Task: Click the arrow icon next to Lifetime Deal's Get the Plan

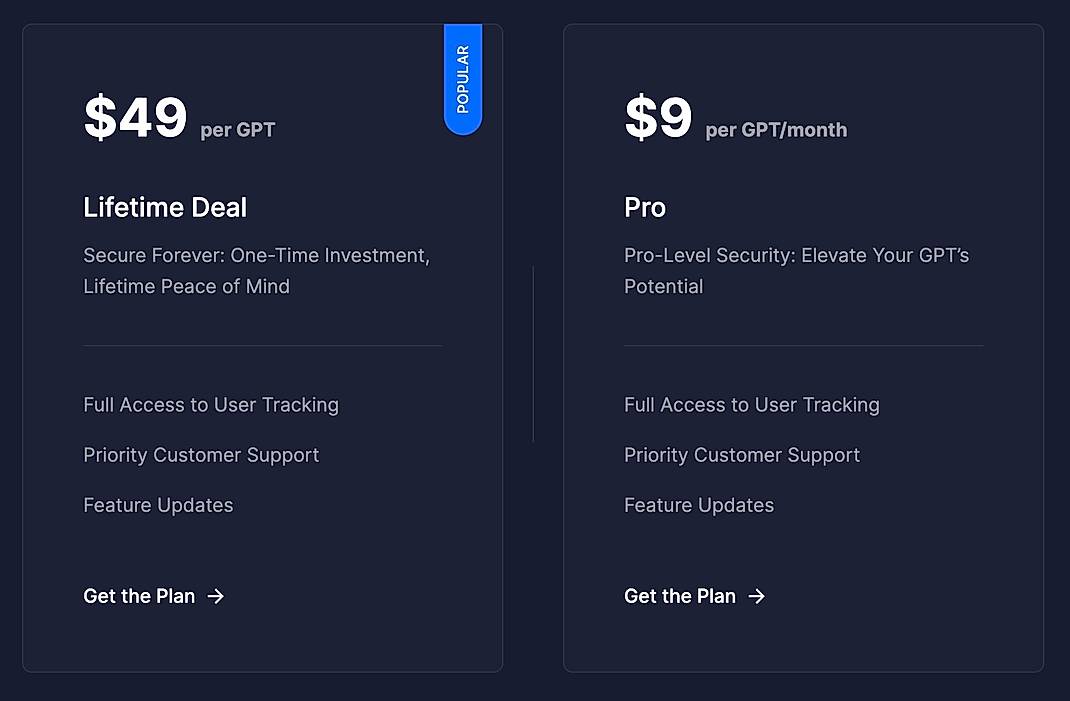Action: tap(216, 596)
